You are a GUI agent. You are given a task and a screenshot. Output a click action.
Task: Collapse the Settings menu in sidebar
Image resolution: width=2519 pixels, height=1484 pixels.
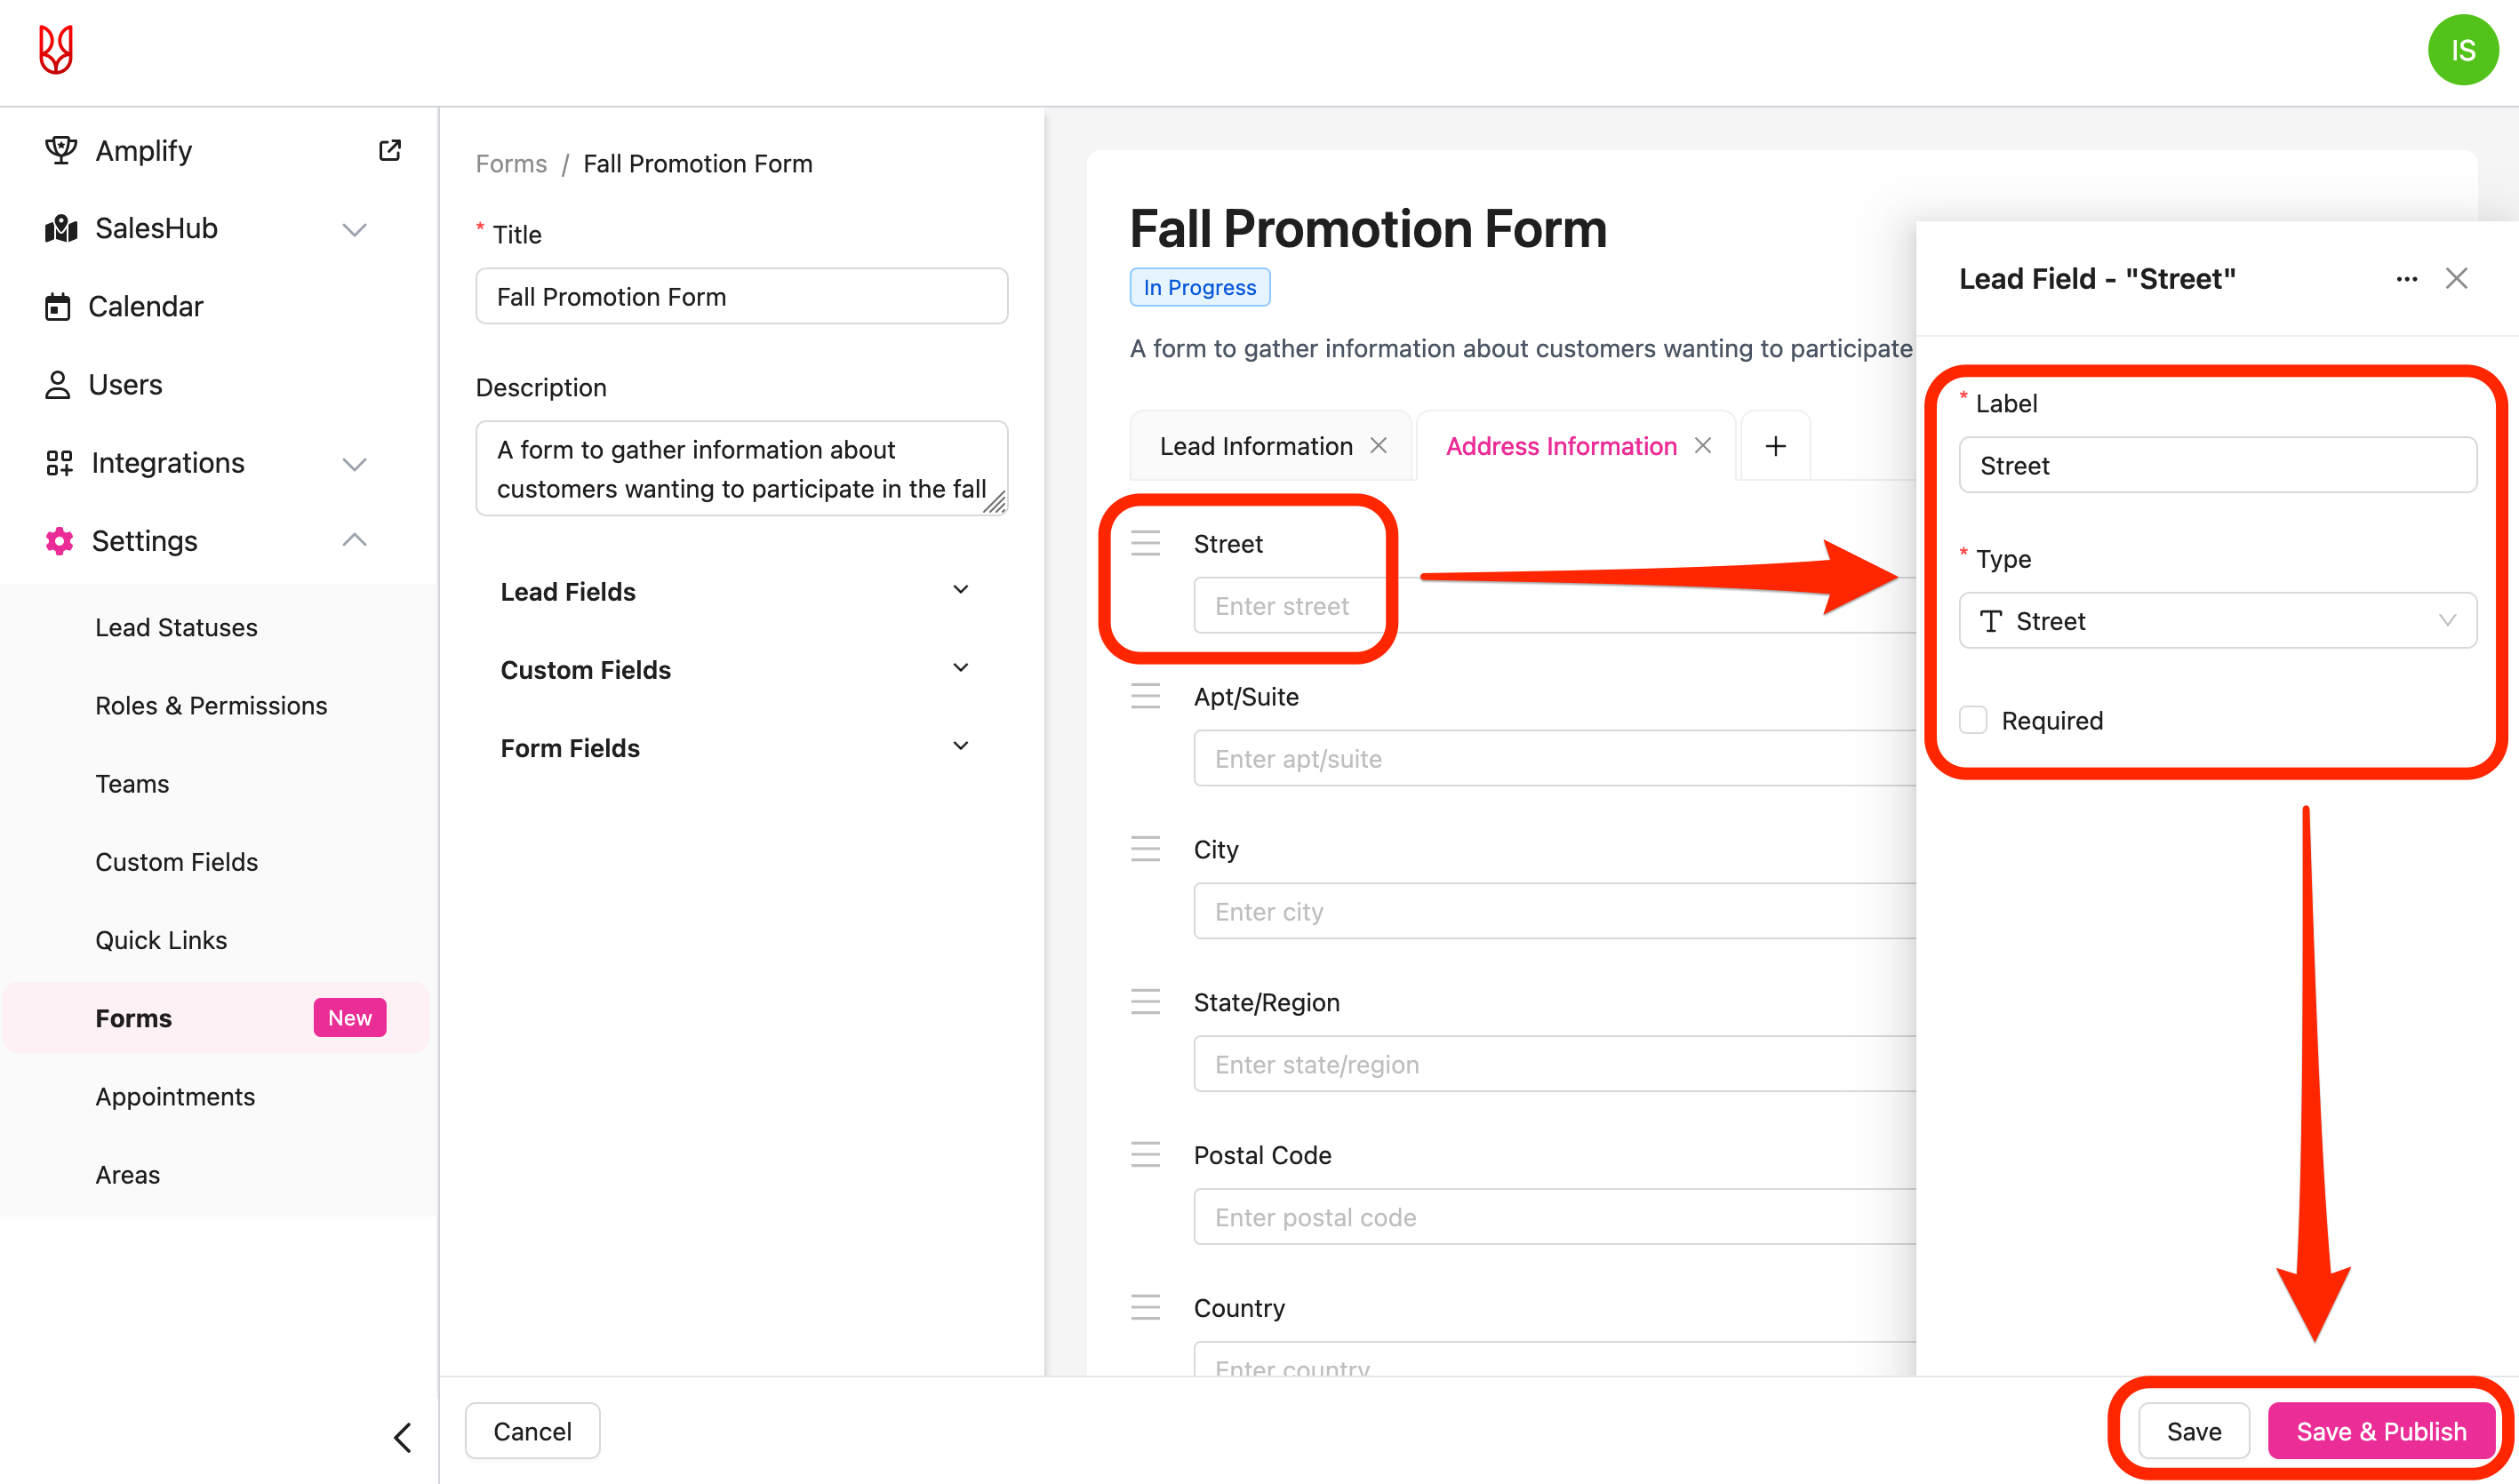(x=354, y=541)
